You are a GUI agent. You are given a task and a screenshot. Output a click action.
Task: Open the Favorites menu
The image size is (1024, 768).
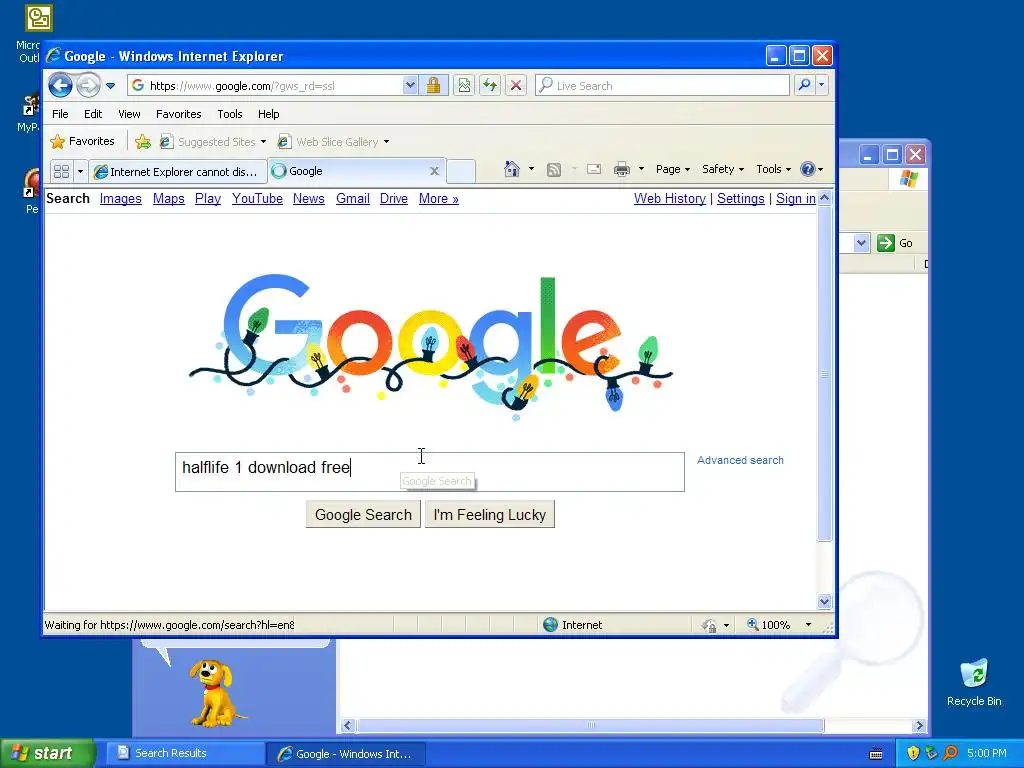178,114
